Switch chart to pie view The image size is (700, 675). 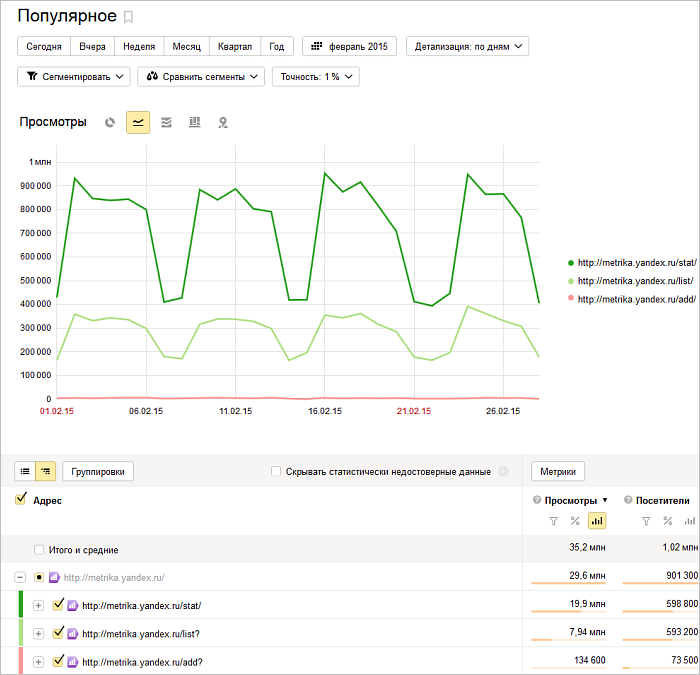110,122
